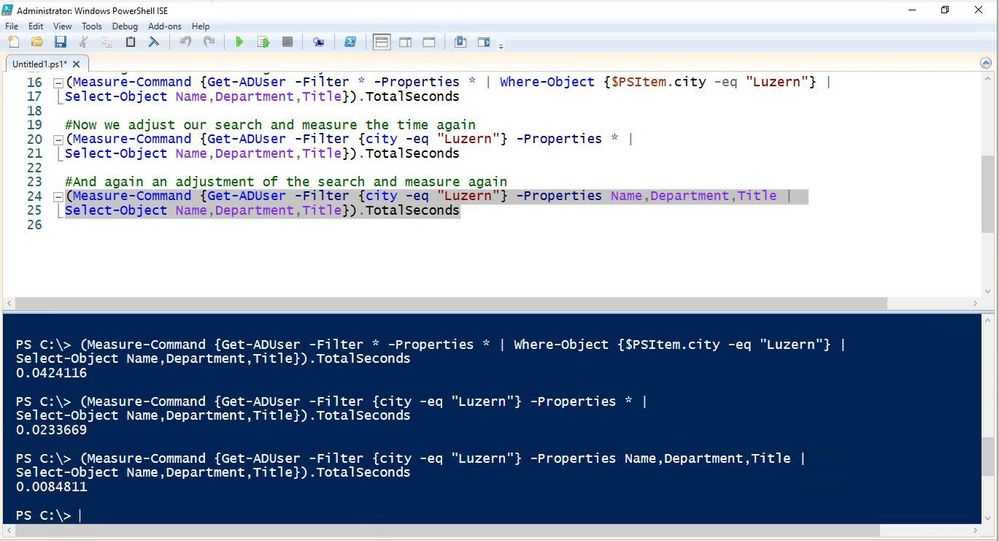The image size is (999, 541).
Task: Run the script with green play icon
Action: tap(240, 42)
